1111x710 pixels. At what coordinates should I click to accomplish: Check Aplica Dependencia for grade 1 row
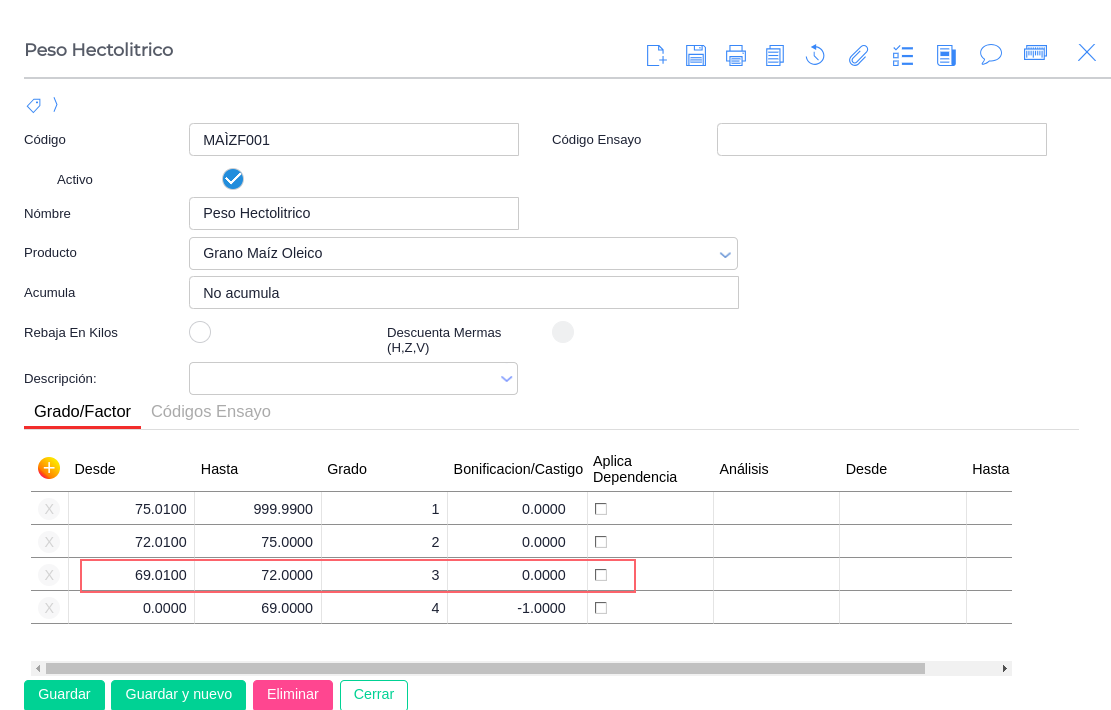pyautogui.click(x=601, y=509)
